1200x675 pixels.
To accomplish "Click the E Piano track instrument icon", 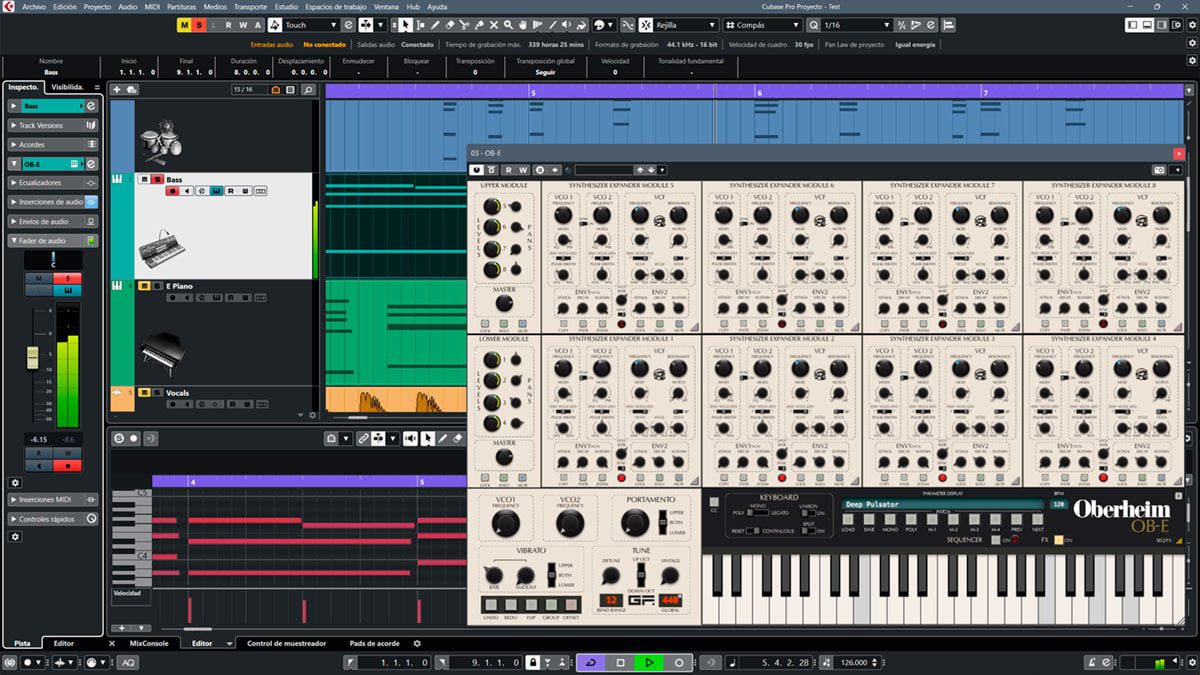I will pyautogui.click(x=117, y=286).
